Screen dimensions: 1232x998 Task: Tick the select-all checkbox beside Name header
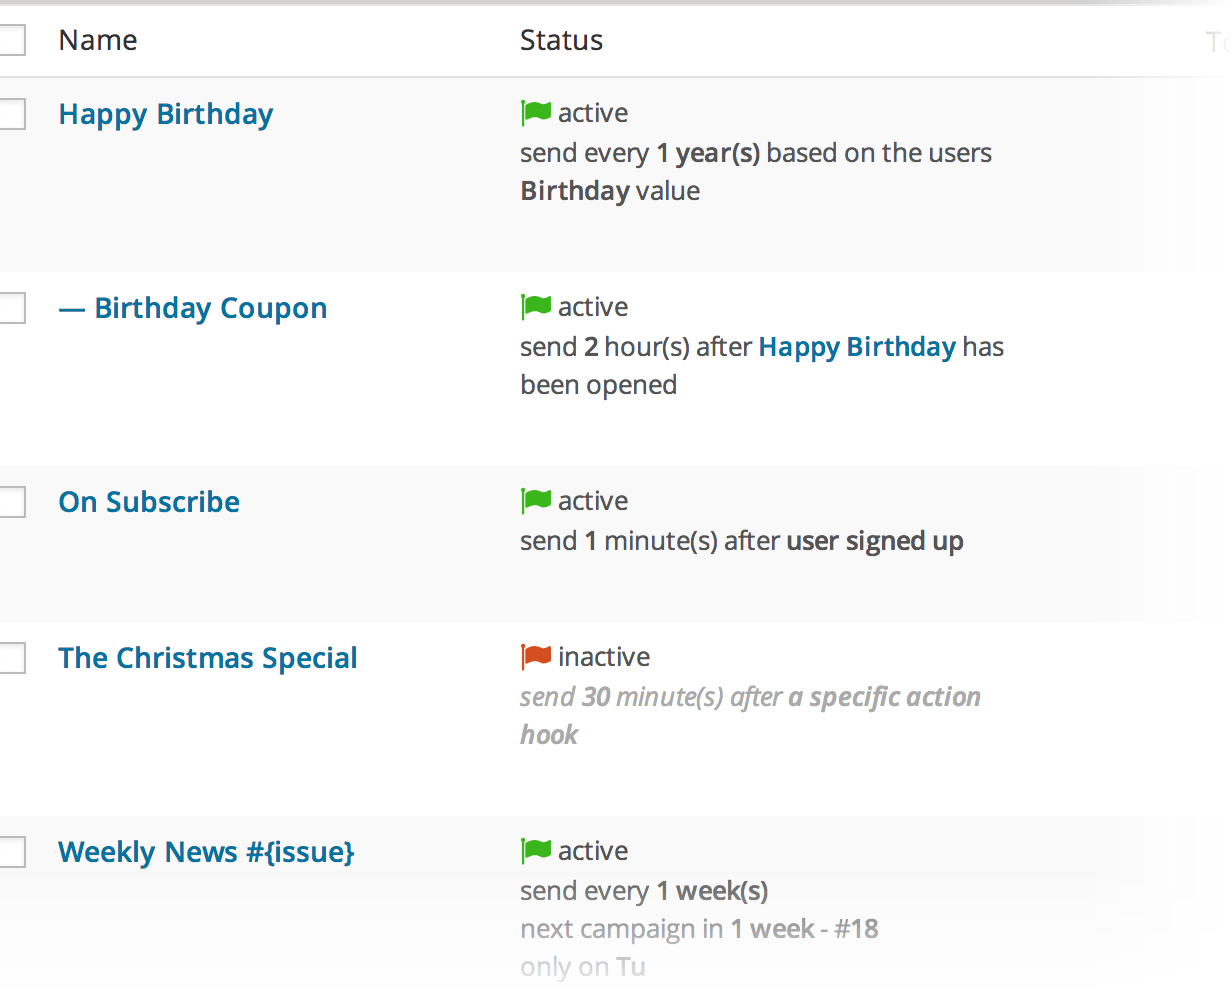point(10,40)
